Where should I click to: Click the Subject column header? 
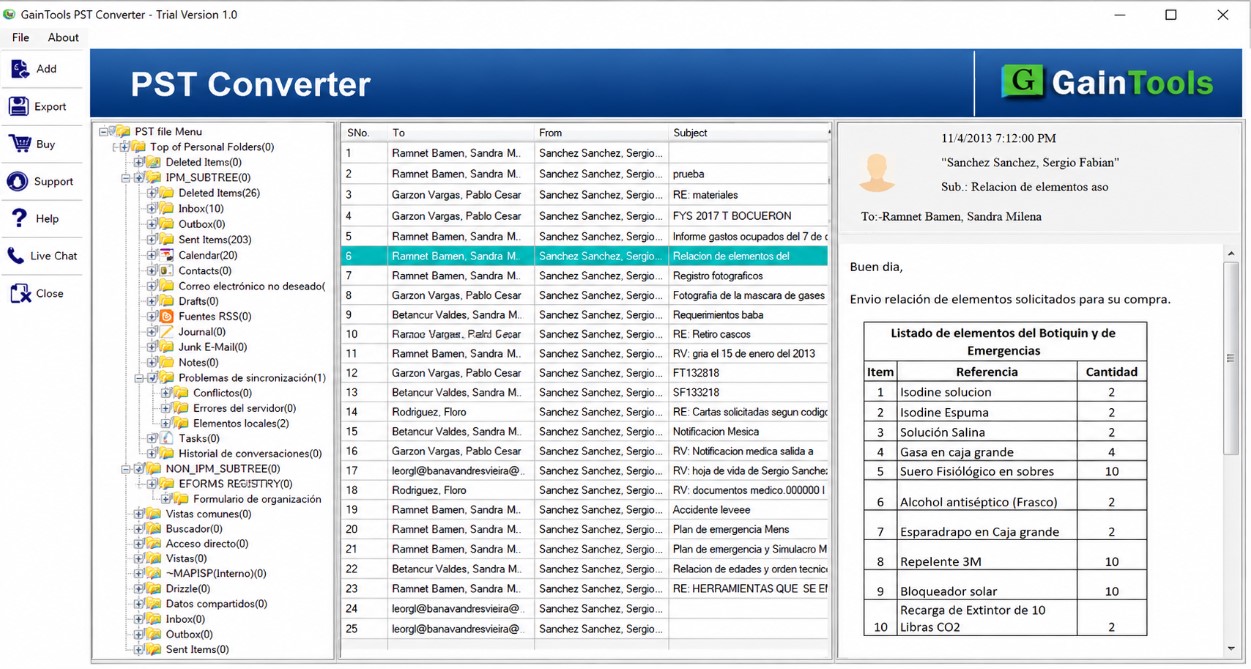[x=748, y=132]
